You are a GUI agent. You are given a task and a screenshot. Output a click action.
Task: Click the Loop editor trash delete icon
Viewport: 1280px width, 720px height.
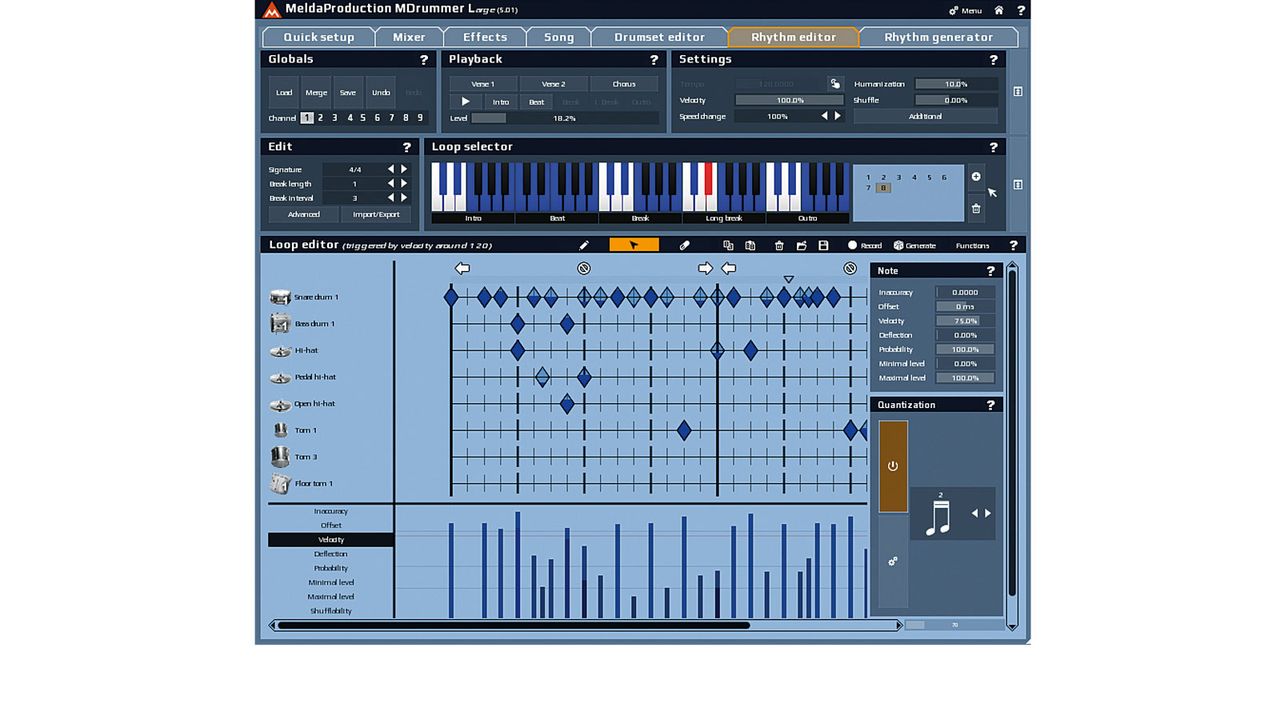click(779, 245)
